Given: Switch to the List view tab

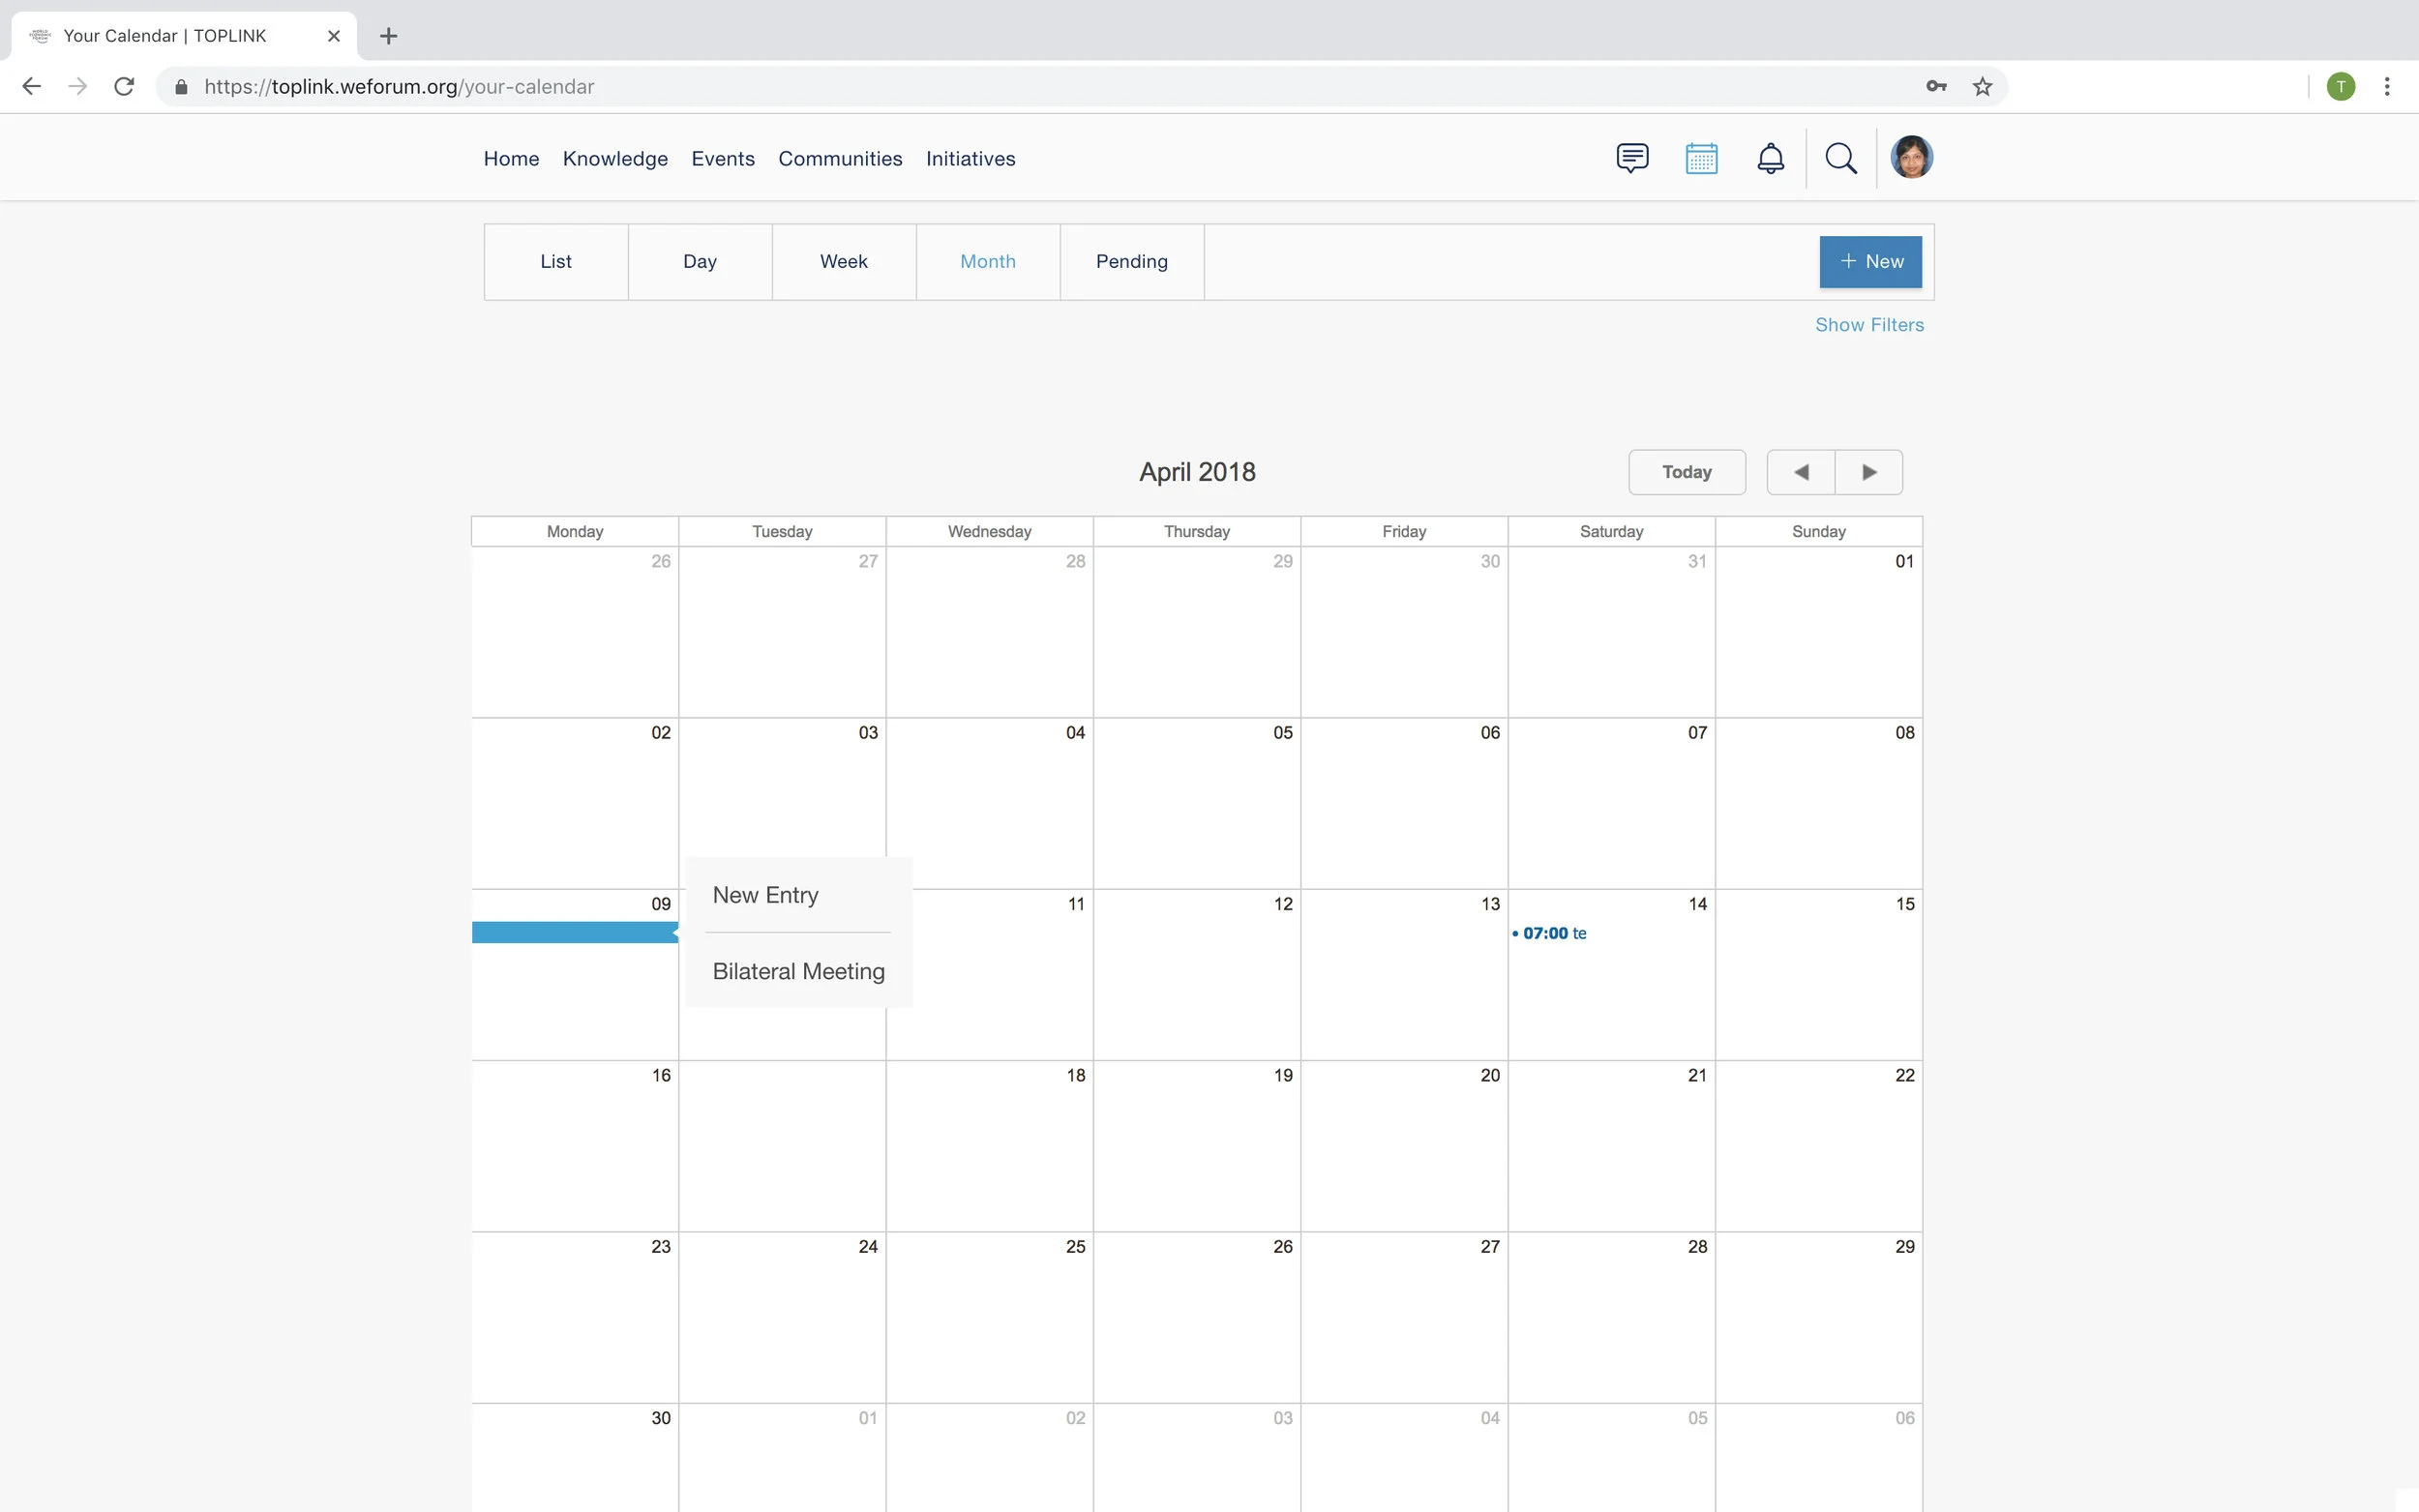Looking at the screenshot, I should (x=556, y=261).
